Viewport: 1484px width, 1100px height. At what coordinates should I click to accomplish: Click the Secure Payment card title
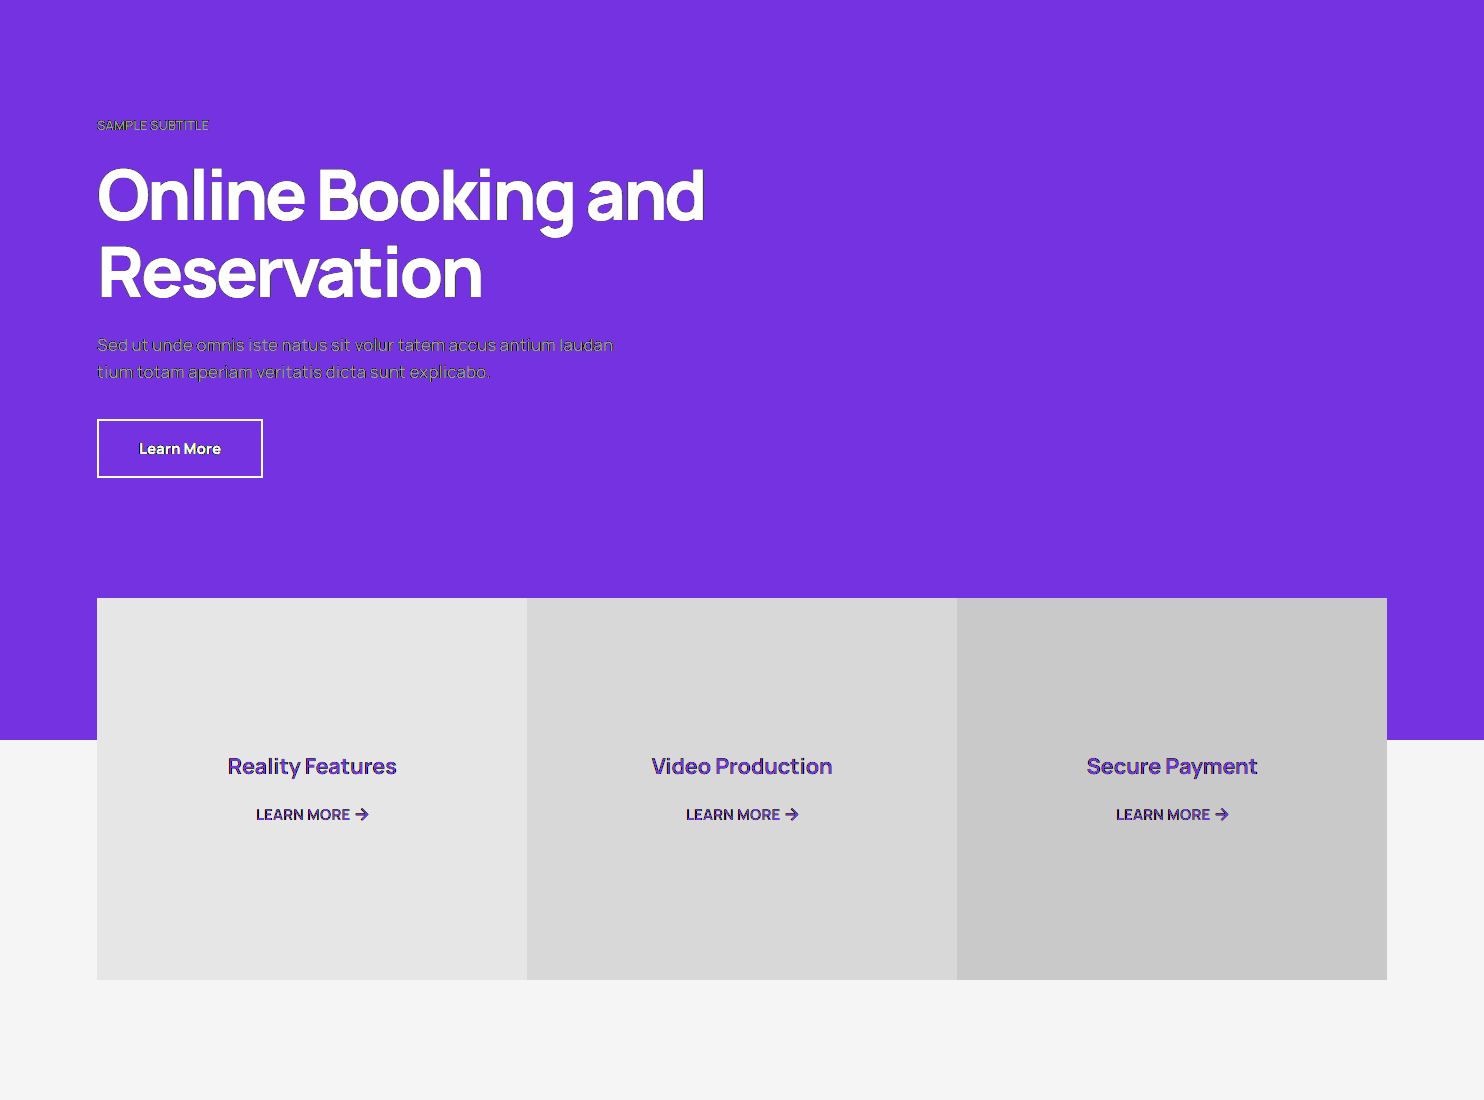point(1172,767)
